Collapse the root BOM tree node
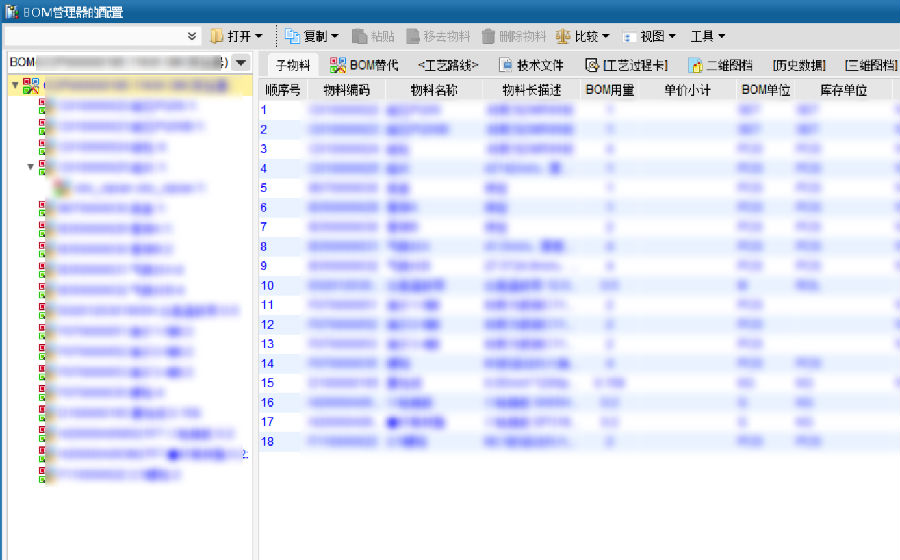 point(15,85)
